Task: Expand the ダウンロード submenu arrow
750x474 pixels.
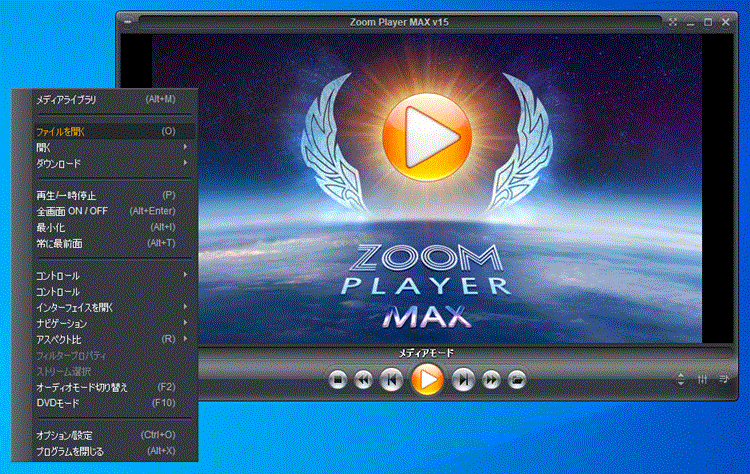Action: coord(185,163)
